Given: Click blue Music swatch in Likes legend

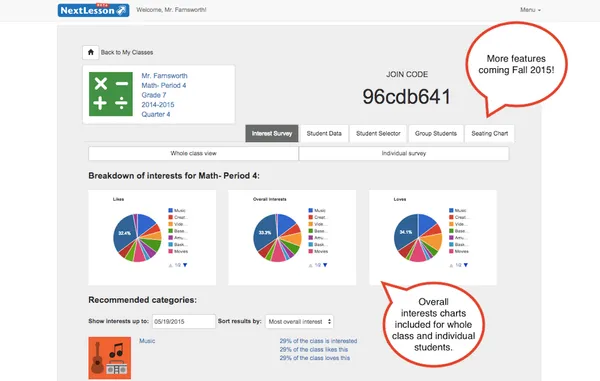Looking at the screenshot, I should pos(170,210).
